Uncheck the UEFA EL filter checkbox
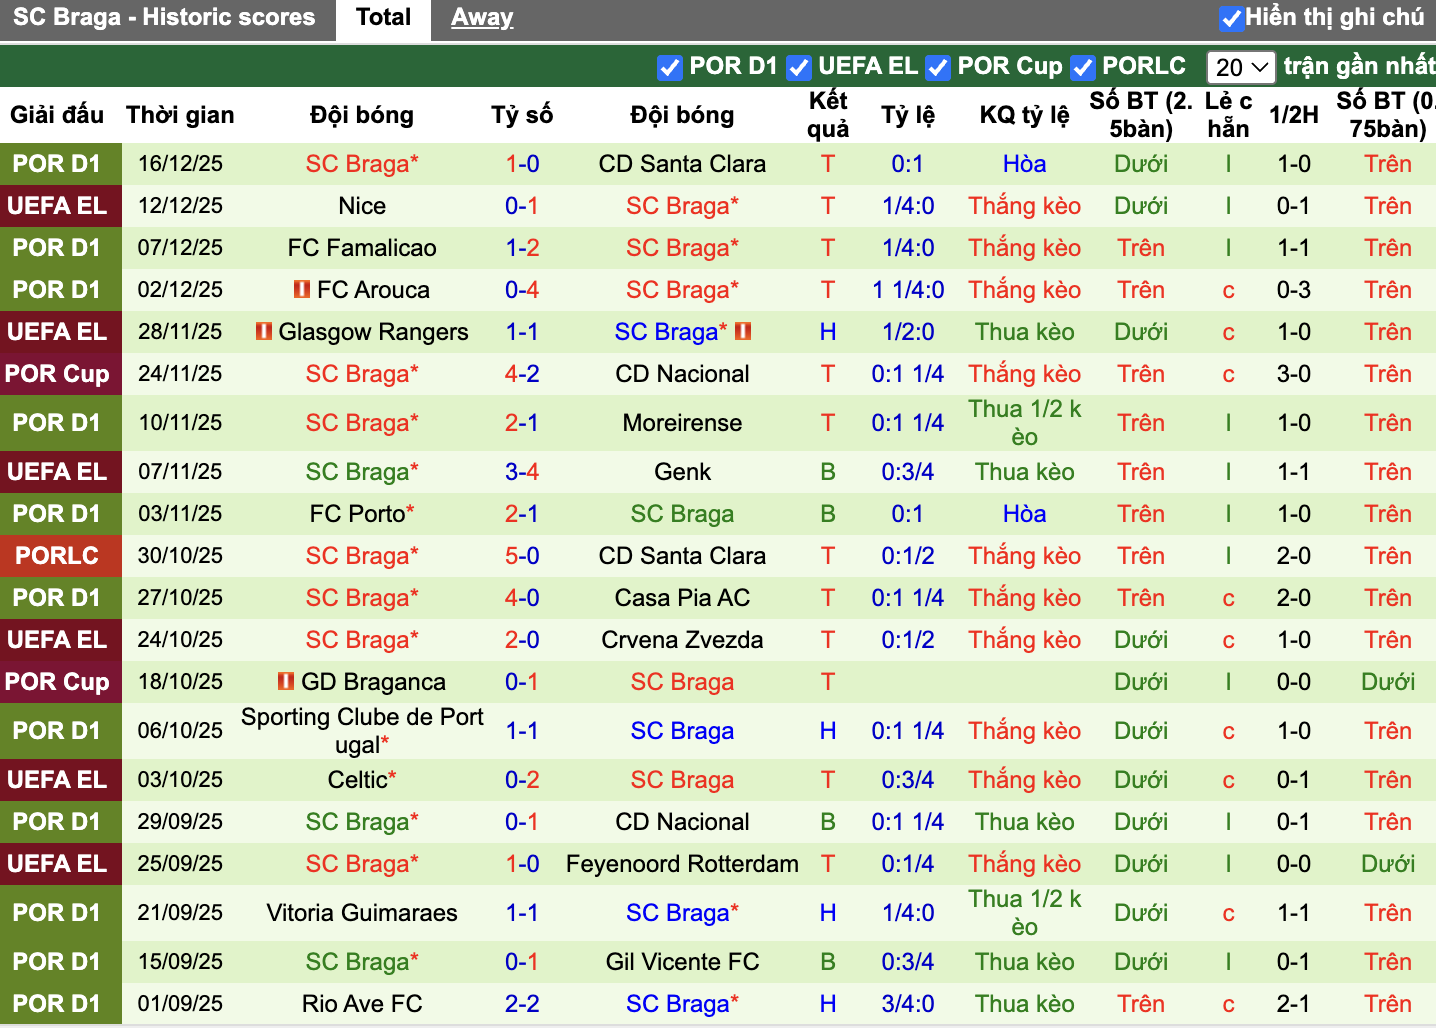 [x=798, y=67]
